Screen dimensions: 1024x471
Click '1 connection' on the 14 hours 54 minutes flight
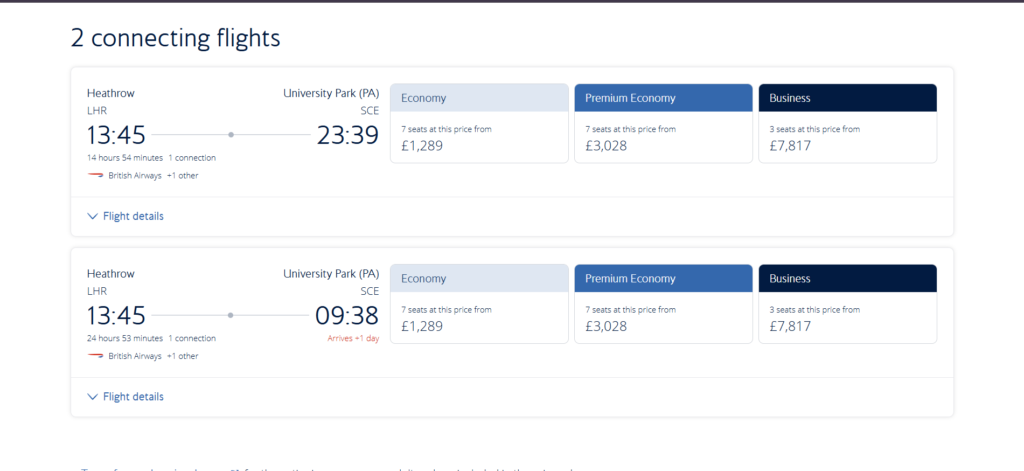(x=192, y=157)
